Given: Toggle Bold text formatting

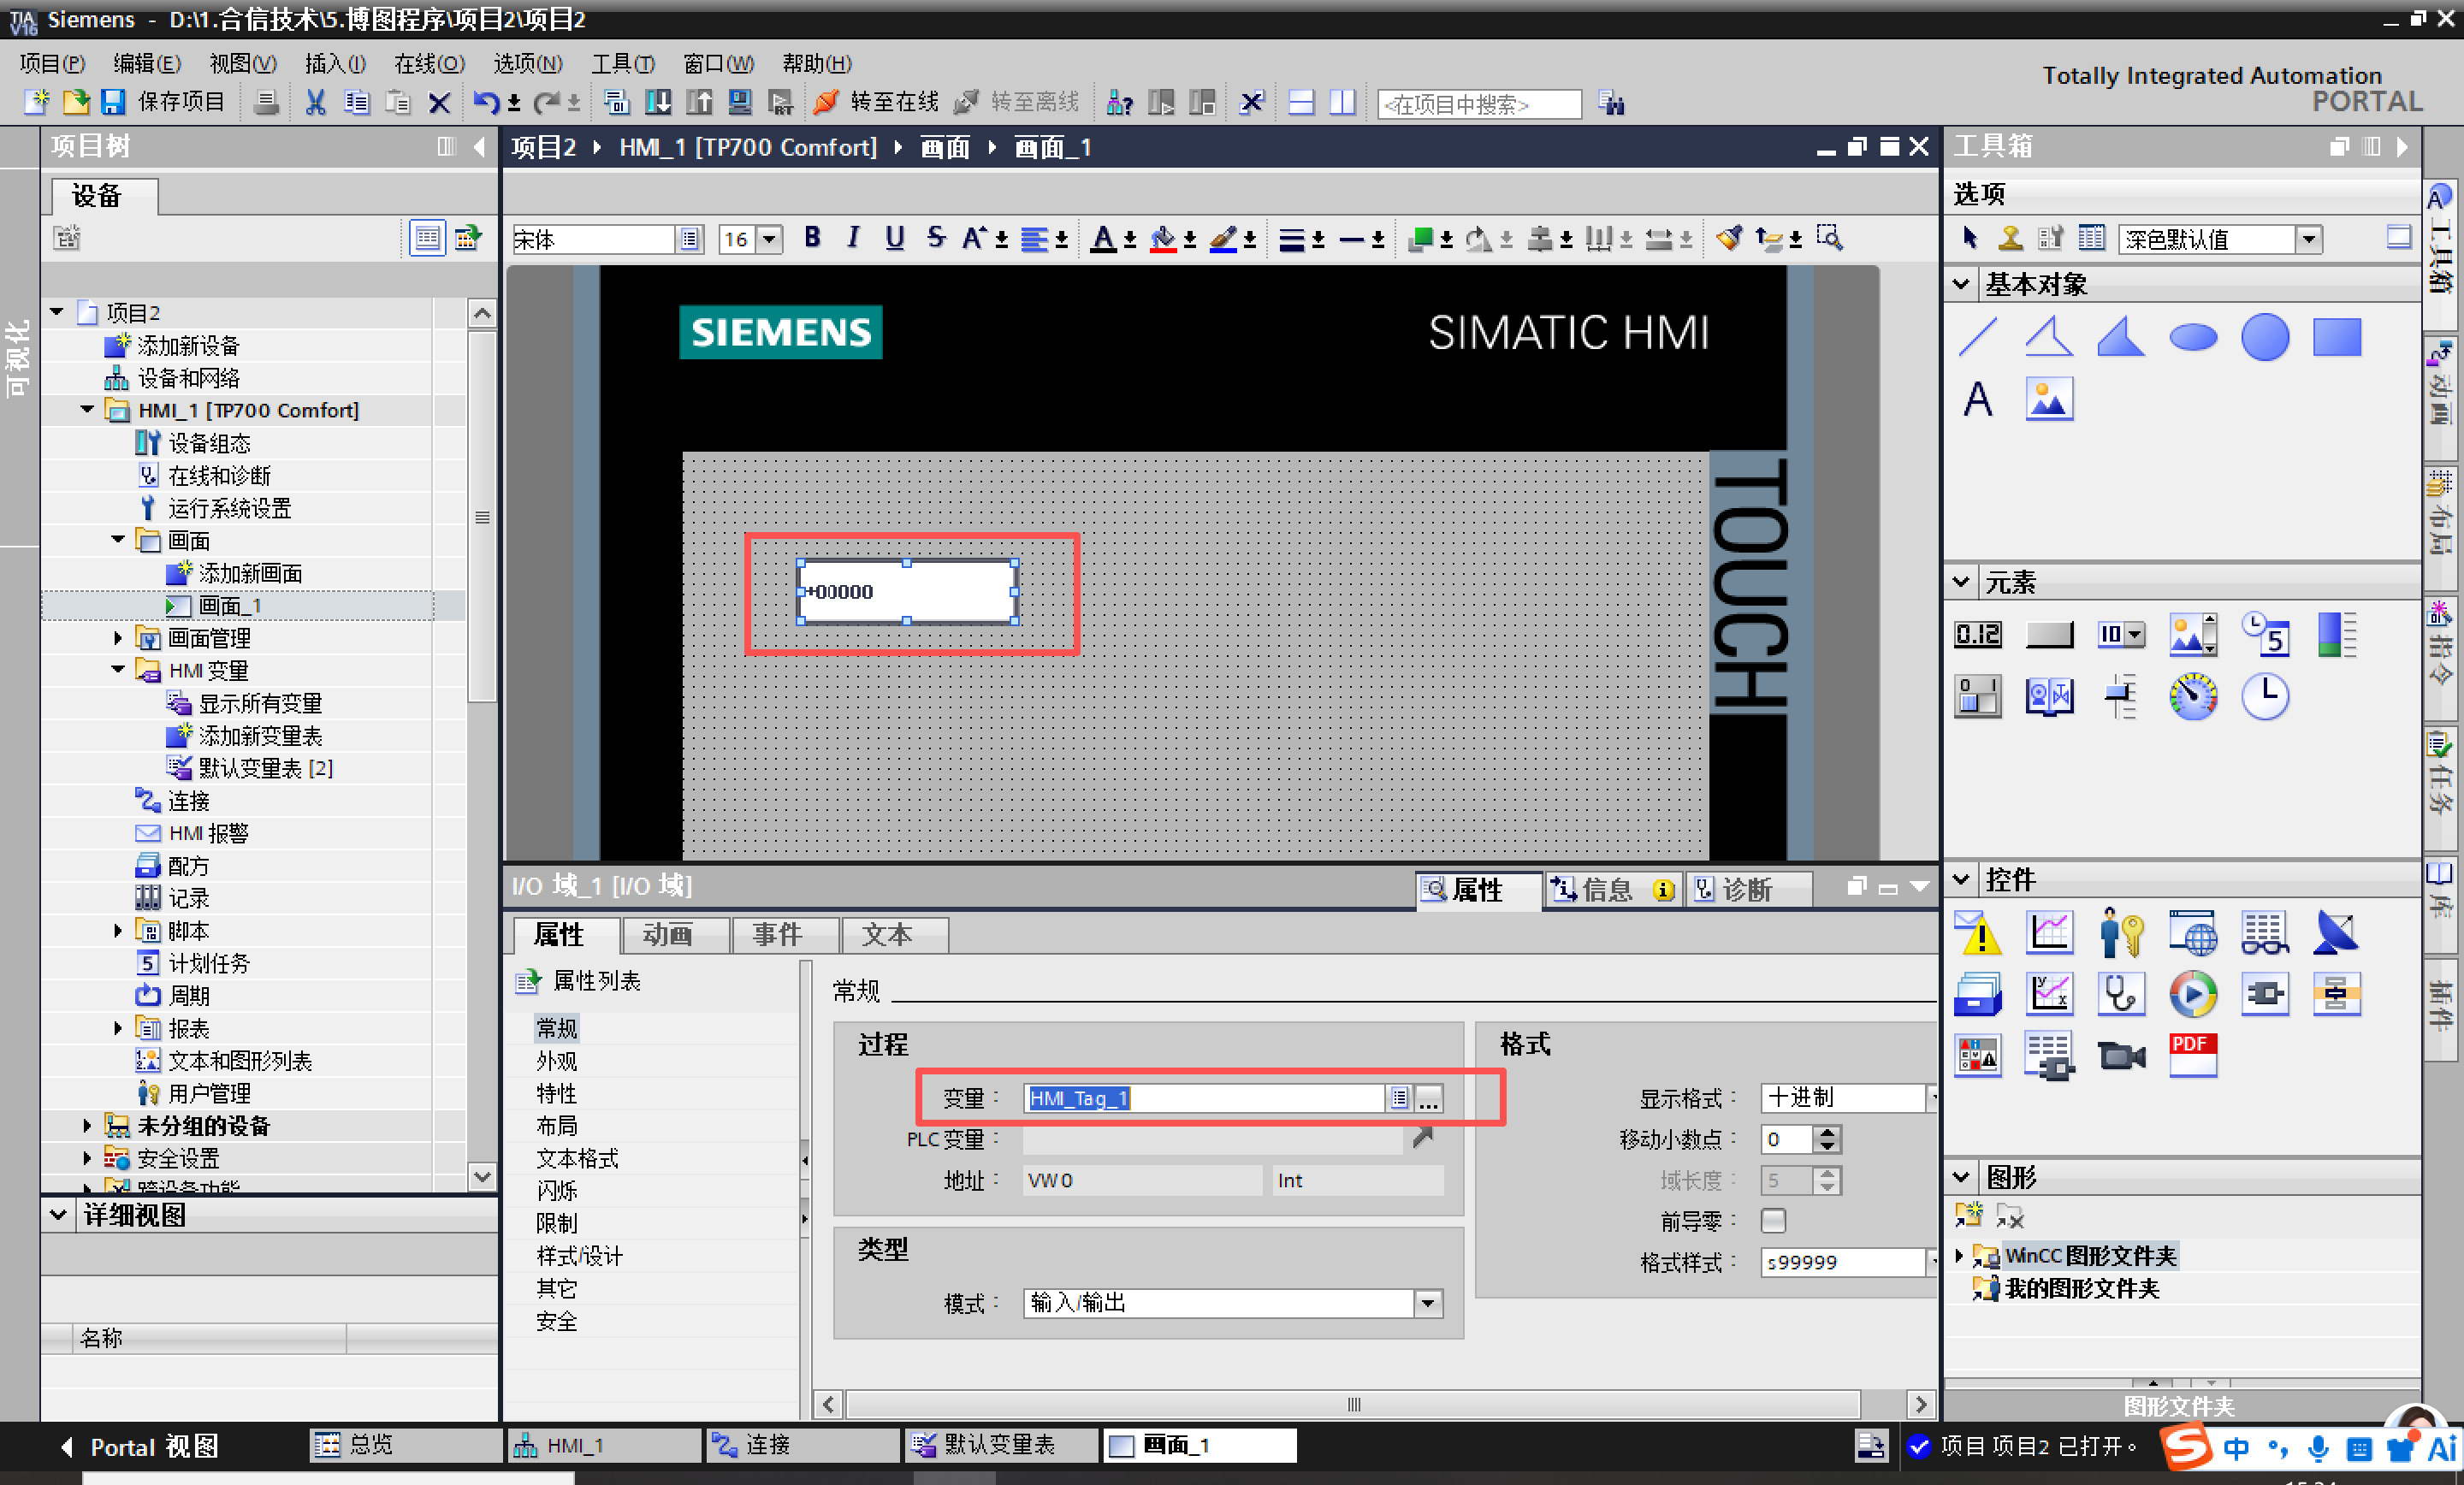Looking at the screenshot, I should (x=812, y=238).
